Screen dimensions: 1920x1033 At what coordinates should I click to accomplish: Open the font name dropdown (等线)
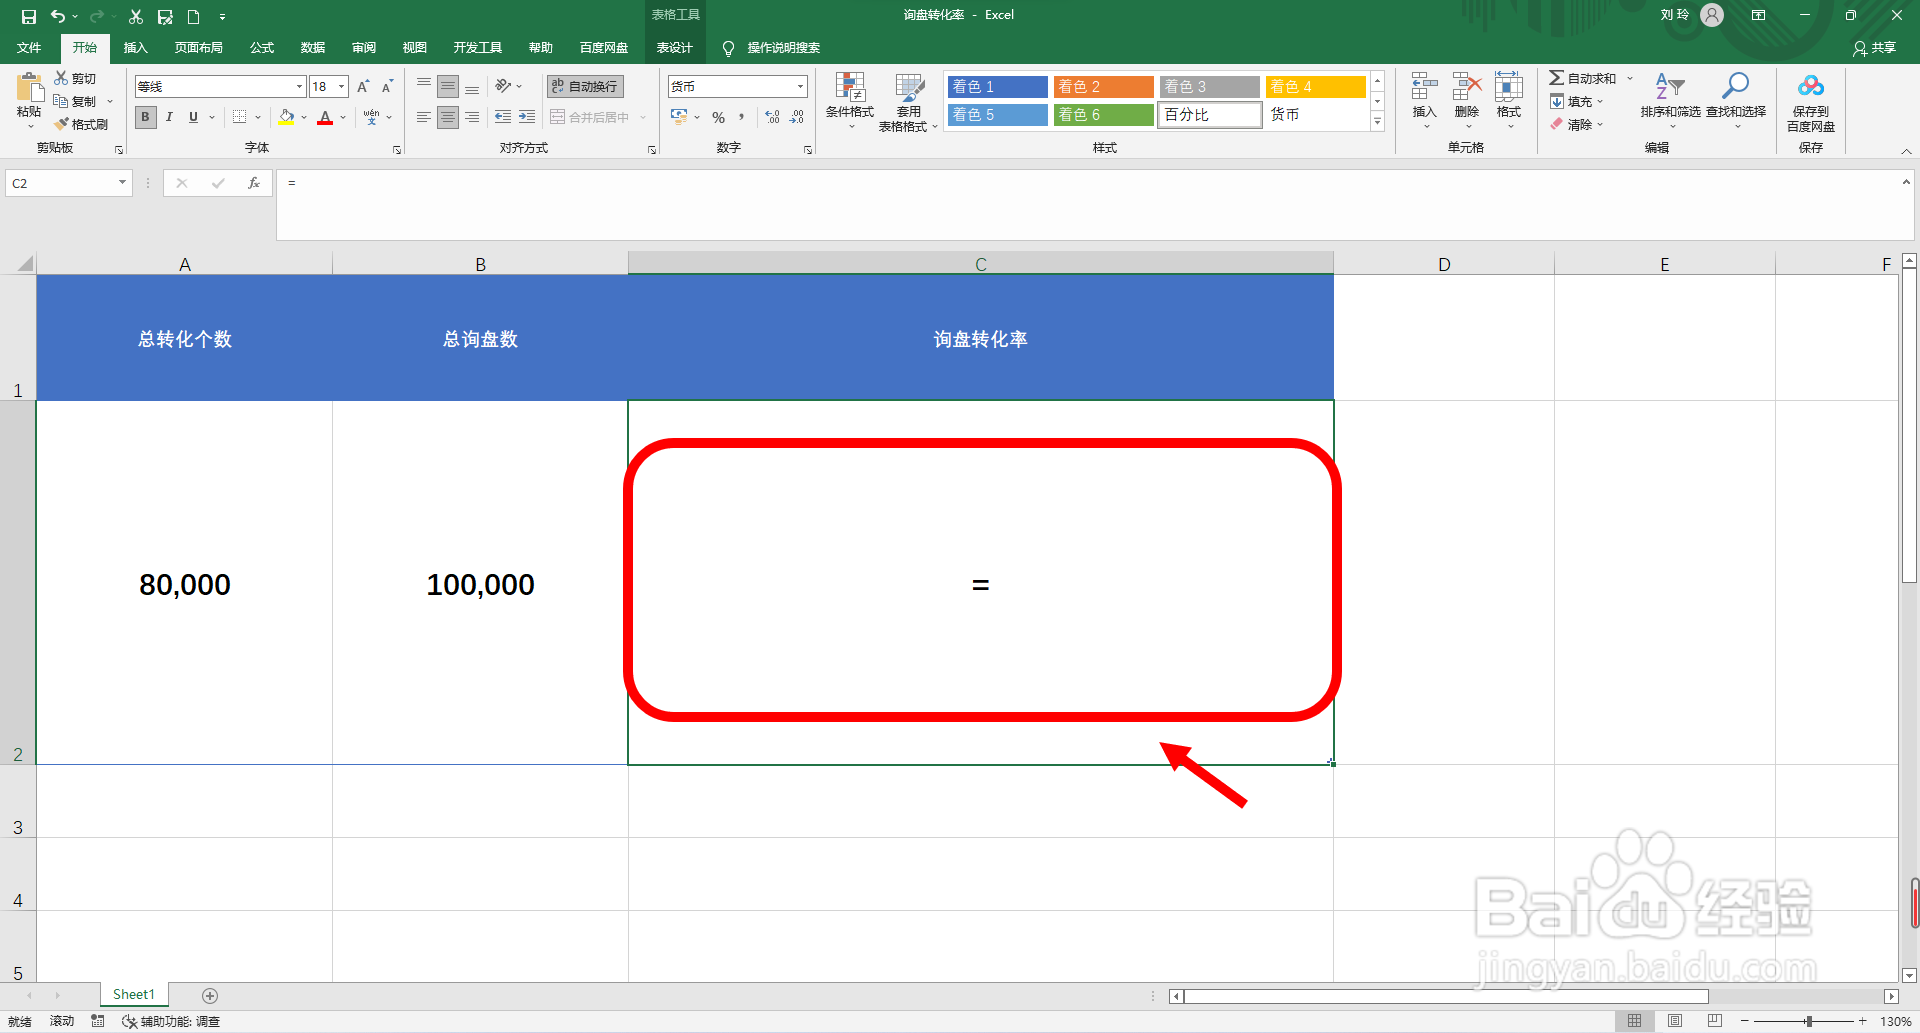298,87
